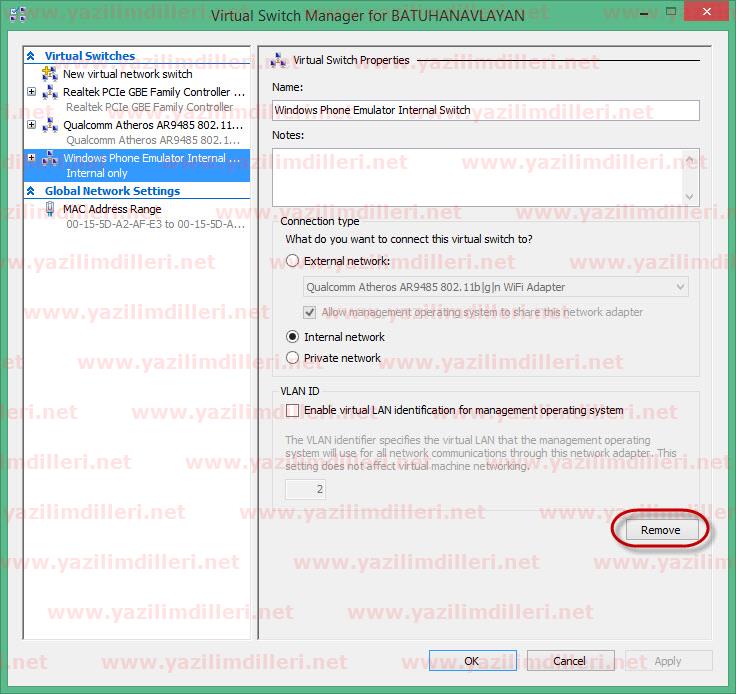Click the Cancel button
736x694 pixels.
[x=570, y=661]
